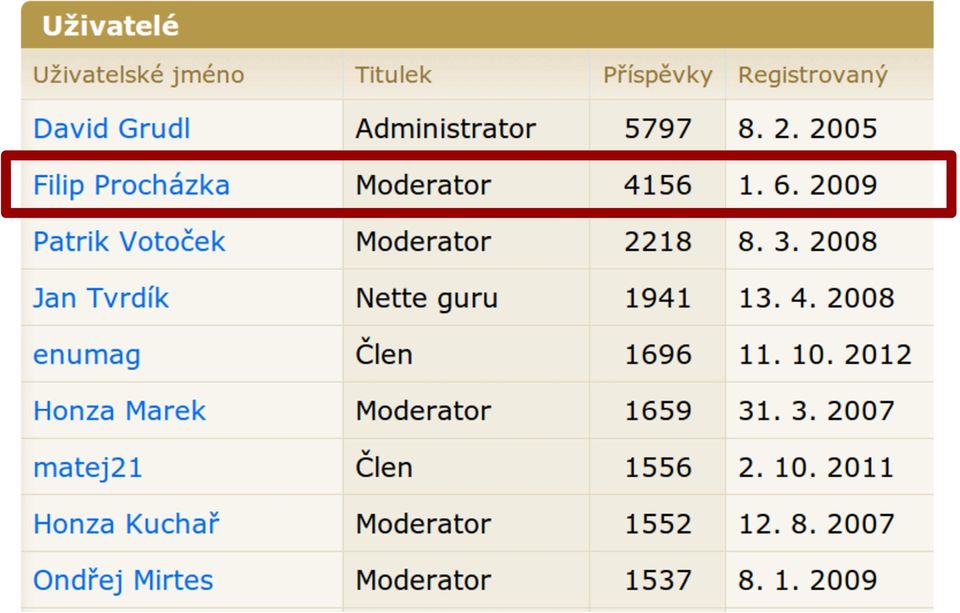Click the Příspěvky column header
Screen dimensions: 960x613
tap(658, 75)
